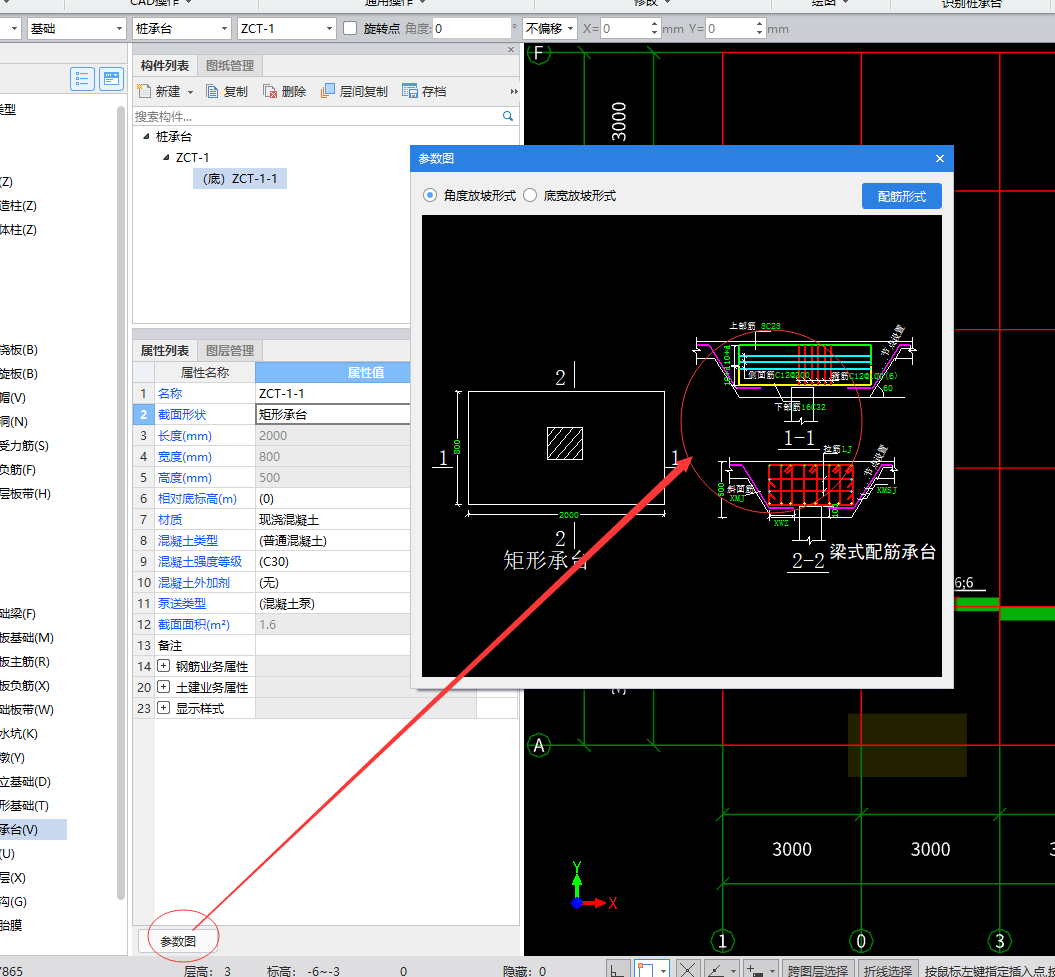Expand 钢筋业务属性 group

click(x=163, y=666)
